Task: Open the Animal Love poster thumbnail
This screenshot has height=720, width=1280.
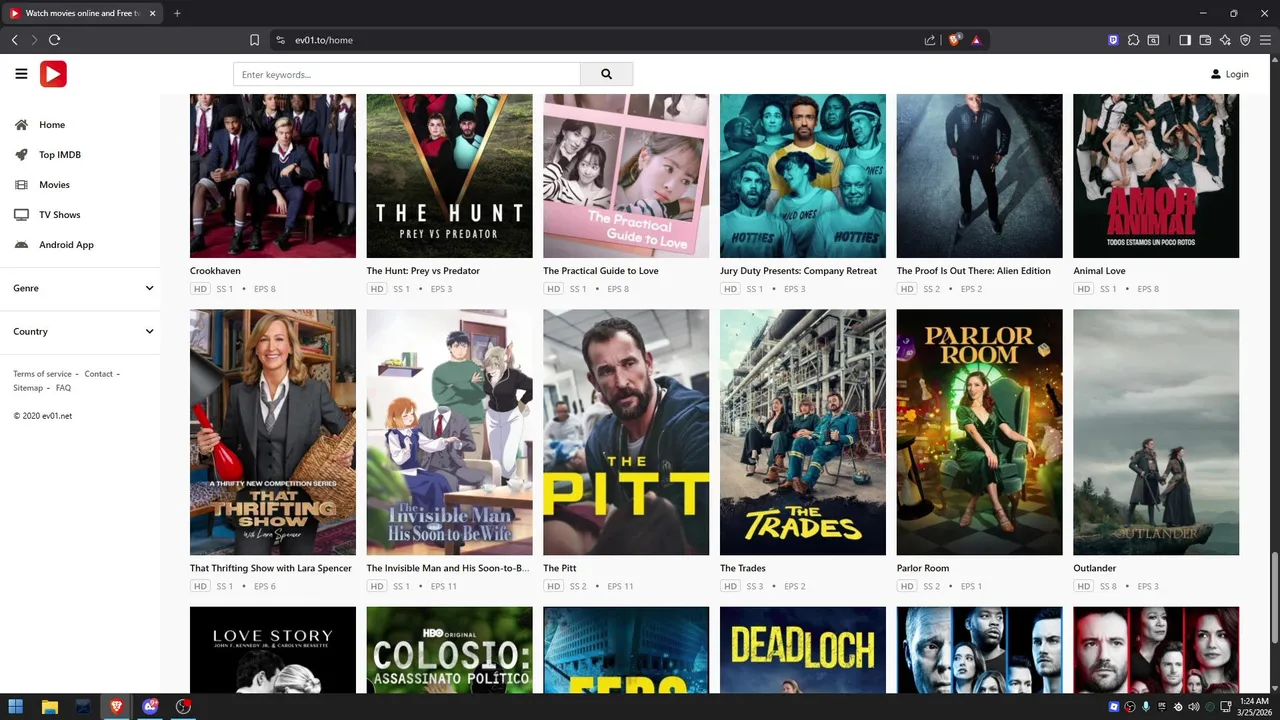Action: (x=1156, y=176)
